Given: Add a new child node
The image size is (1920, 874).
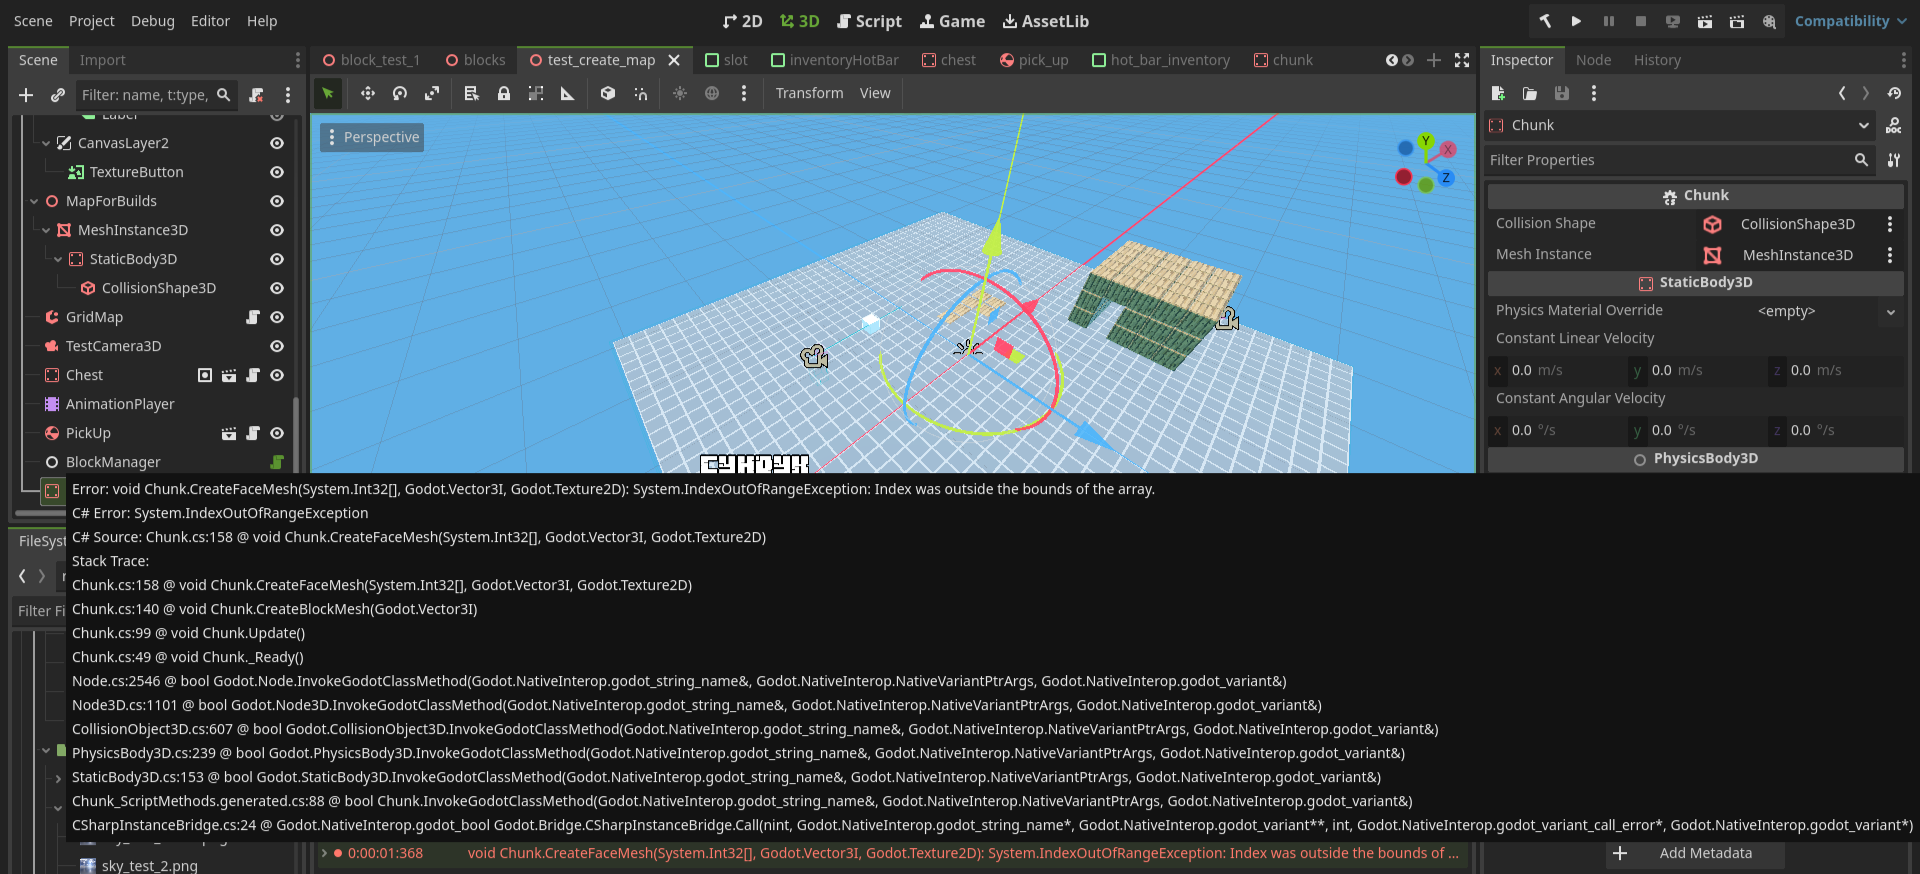Looking at the screenshot, I should [26, 95].
